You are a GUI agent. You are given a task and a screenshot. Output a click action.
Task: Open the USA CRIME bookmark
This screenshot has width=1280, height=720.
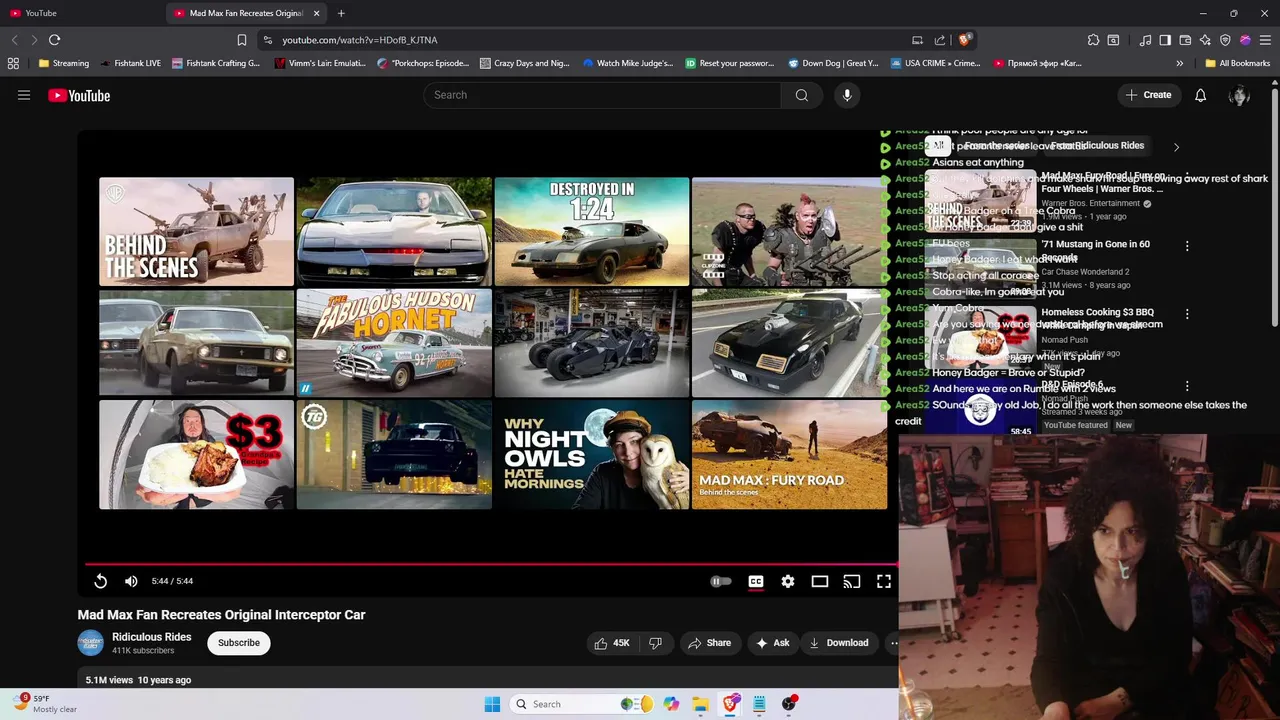point(935,63)
